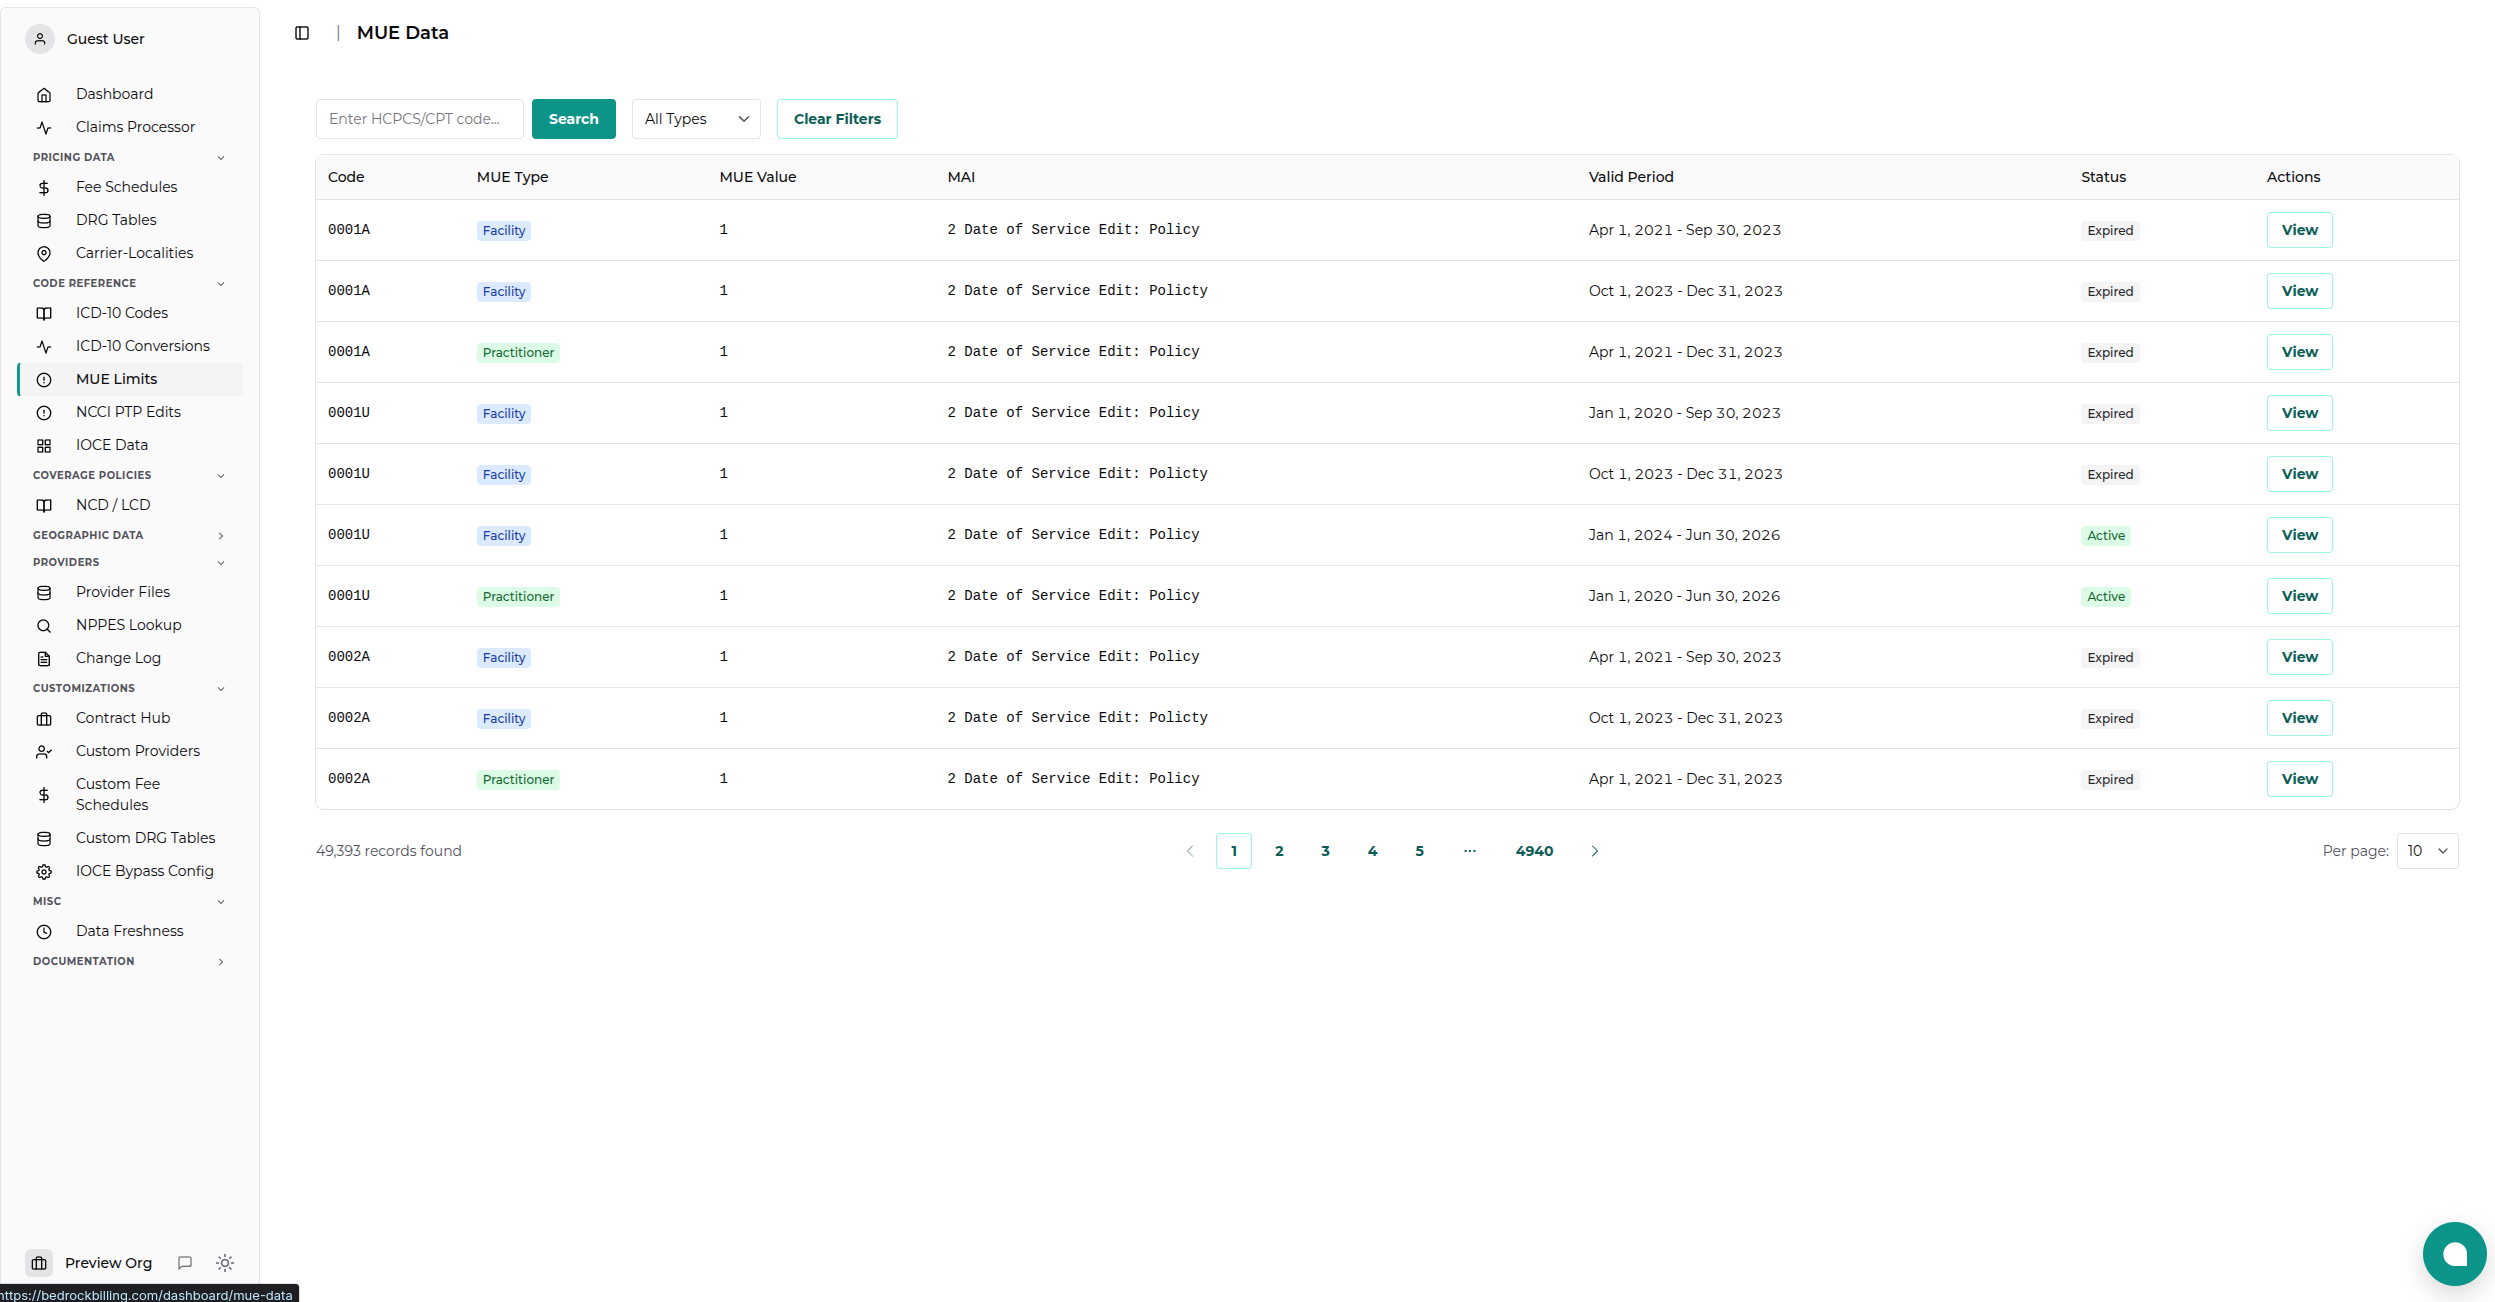This screenshot has width=2495, height=1302.
Task: Click the Guest User avatar icon
Action: 40,39
